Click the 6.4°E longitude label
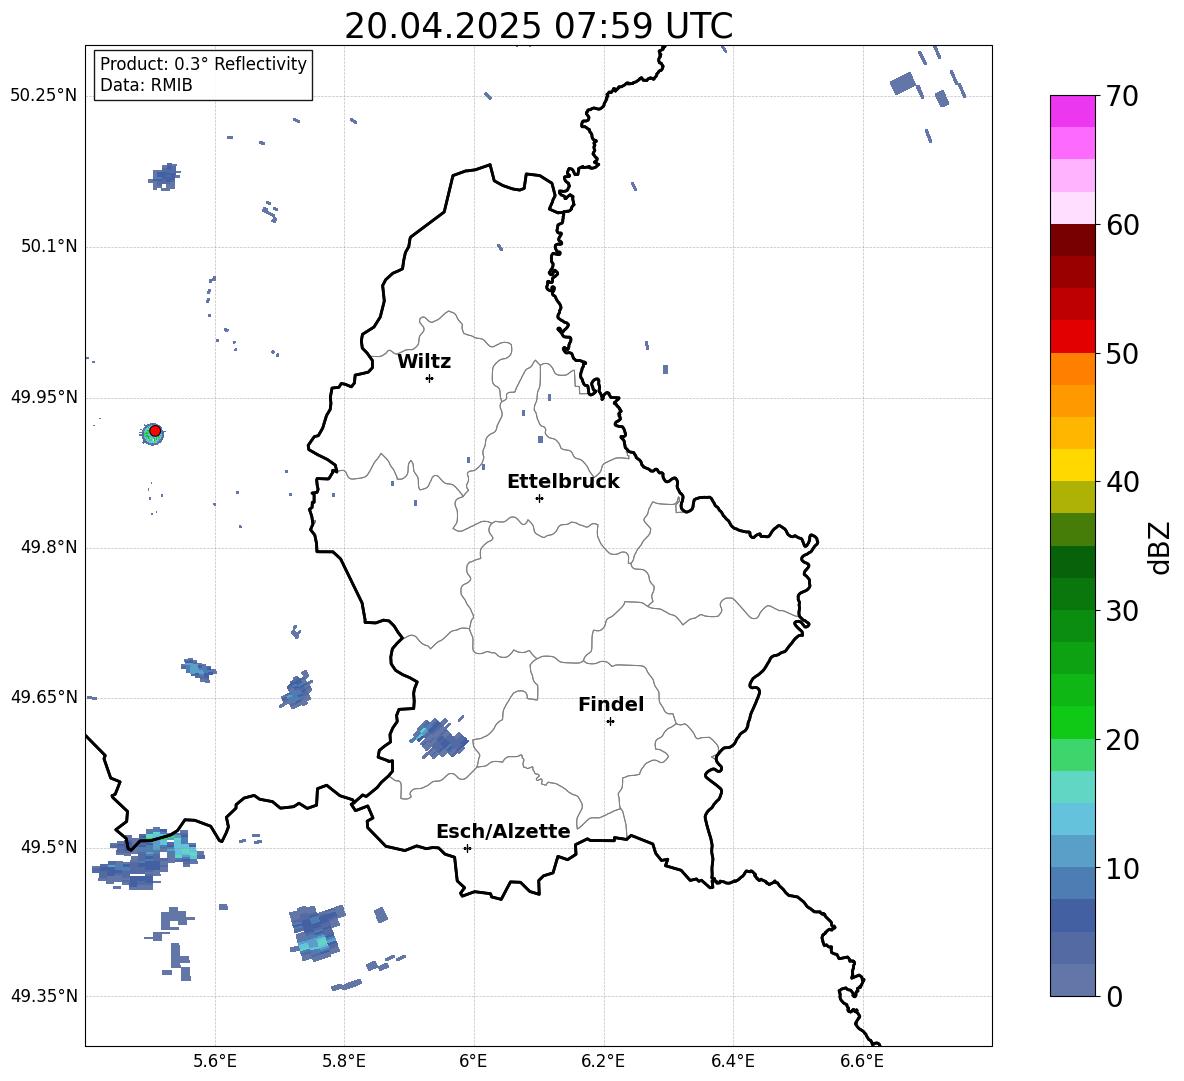 732,1061
